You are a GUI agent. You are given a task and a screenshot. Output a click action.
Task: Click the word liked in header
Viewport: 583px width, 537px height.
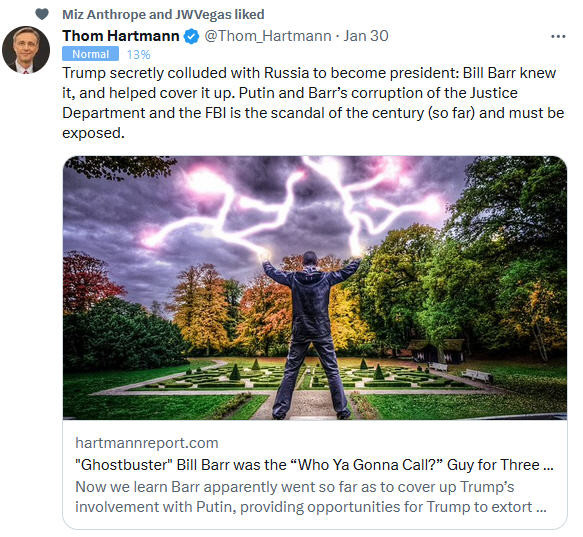coord(249,15)
